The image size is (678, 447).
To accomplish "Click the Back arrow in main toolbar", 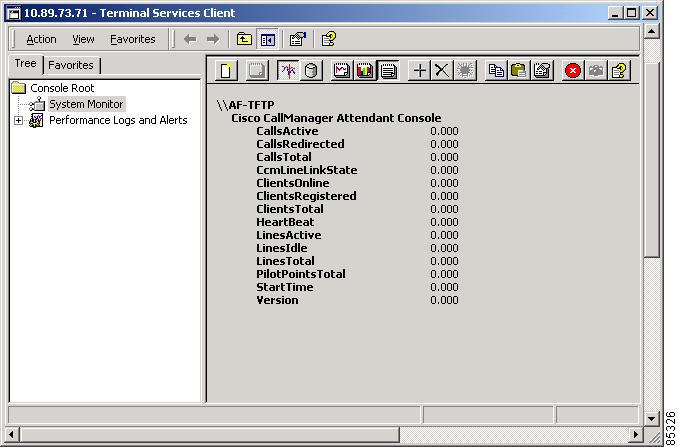I will (x=190, y=39).
